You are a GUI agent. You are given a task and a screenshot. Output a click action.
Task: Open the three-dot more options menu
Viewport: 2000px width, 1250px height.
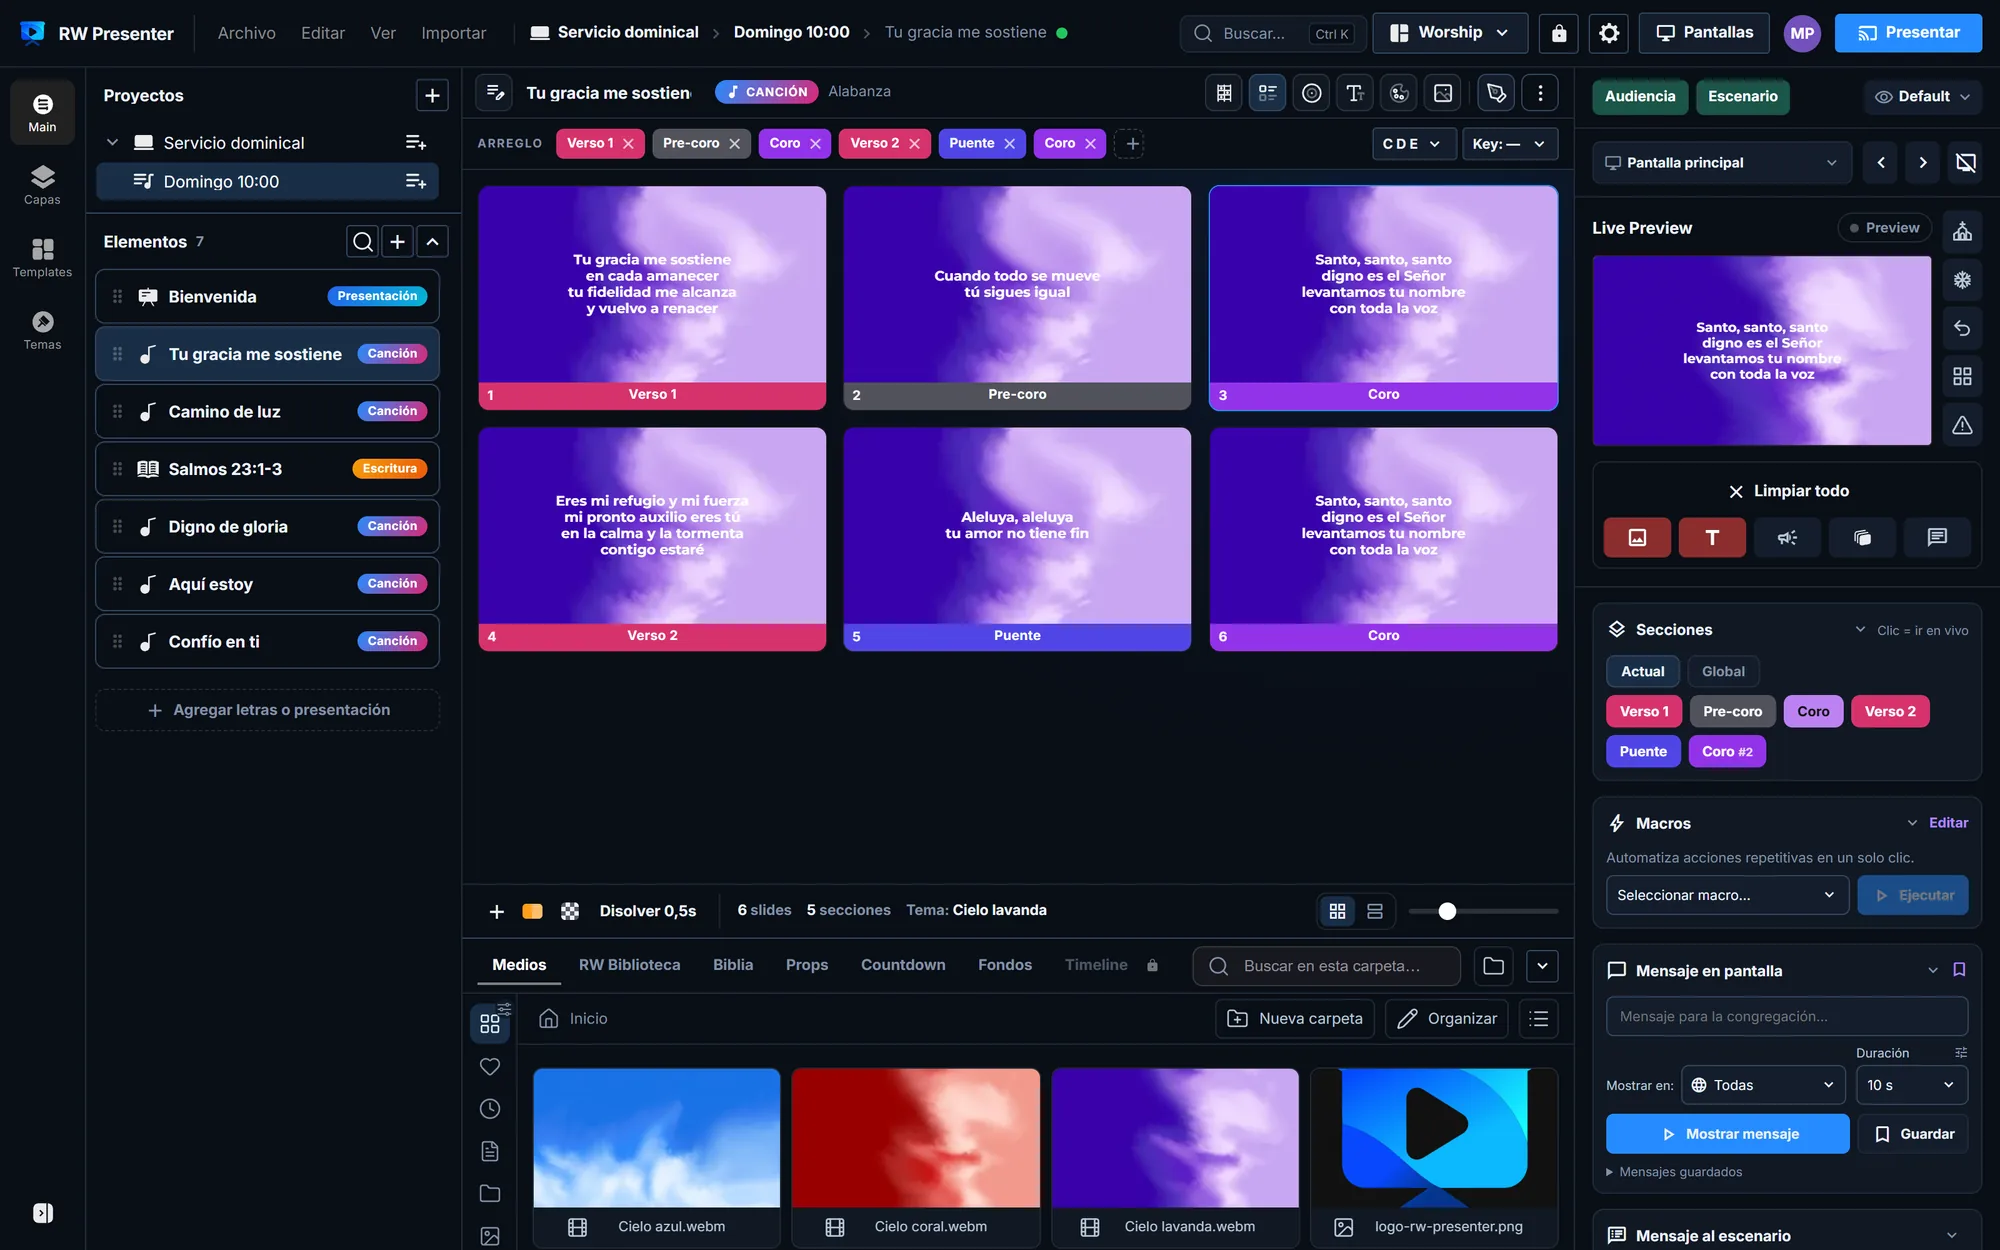(1540, 93)
